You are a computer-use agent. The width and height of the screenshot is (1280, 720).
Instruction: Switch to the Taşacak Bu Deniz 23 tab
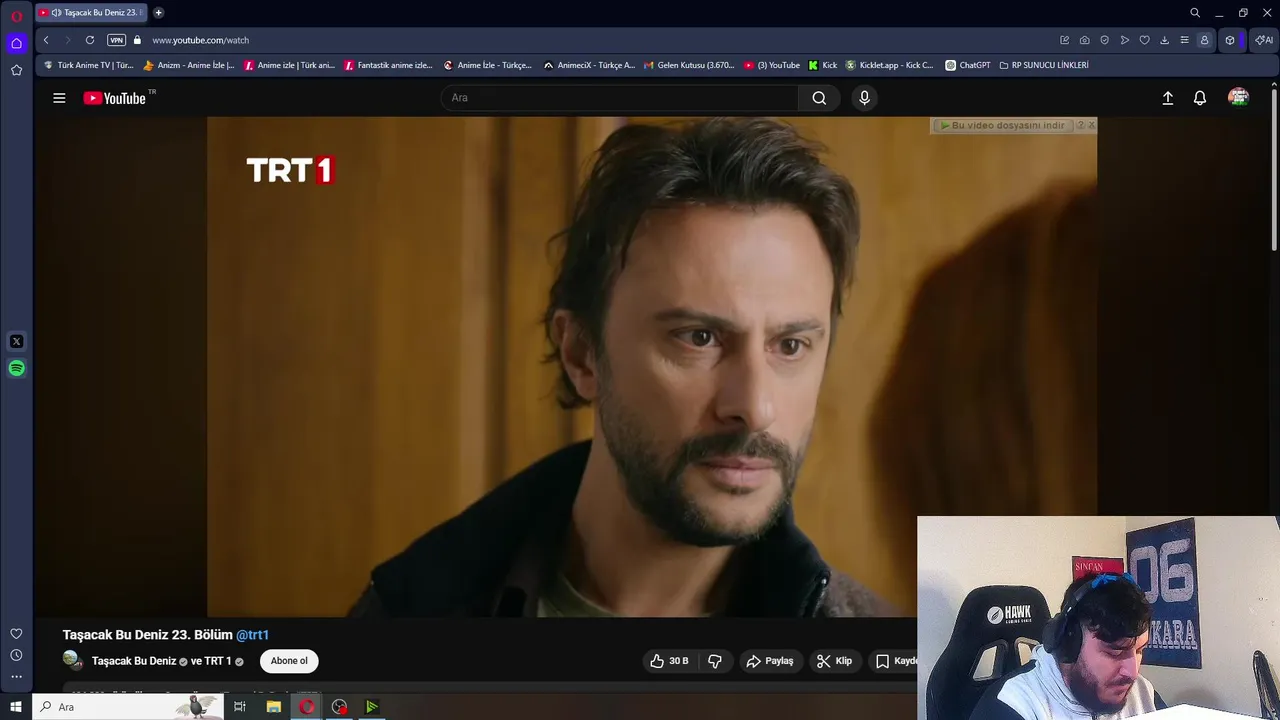(x=90, y=13)
